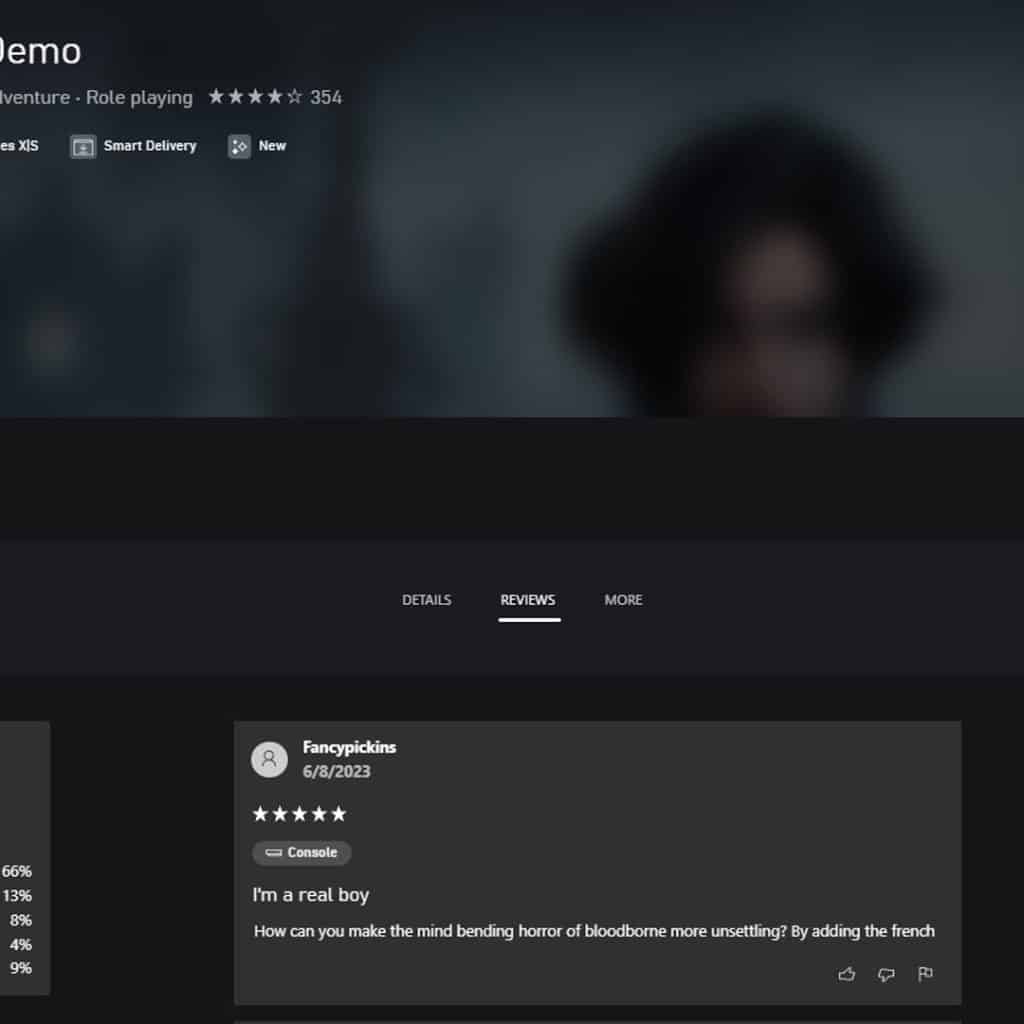1024x1024 pixels.
Task: Click the New badge sparkle icon
Action: (239, 146)
